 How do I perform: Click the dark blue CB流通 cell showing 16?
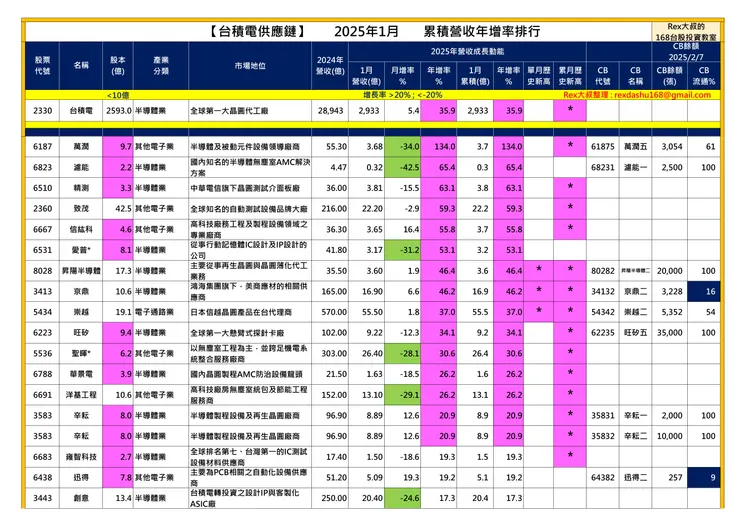click(704, 291)
